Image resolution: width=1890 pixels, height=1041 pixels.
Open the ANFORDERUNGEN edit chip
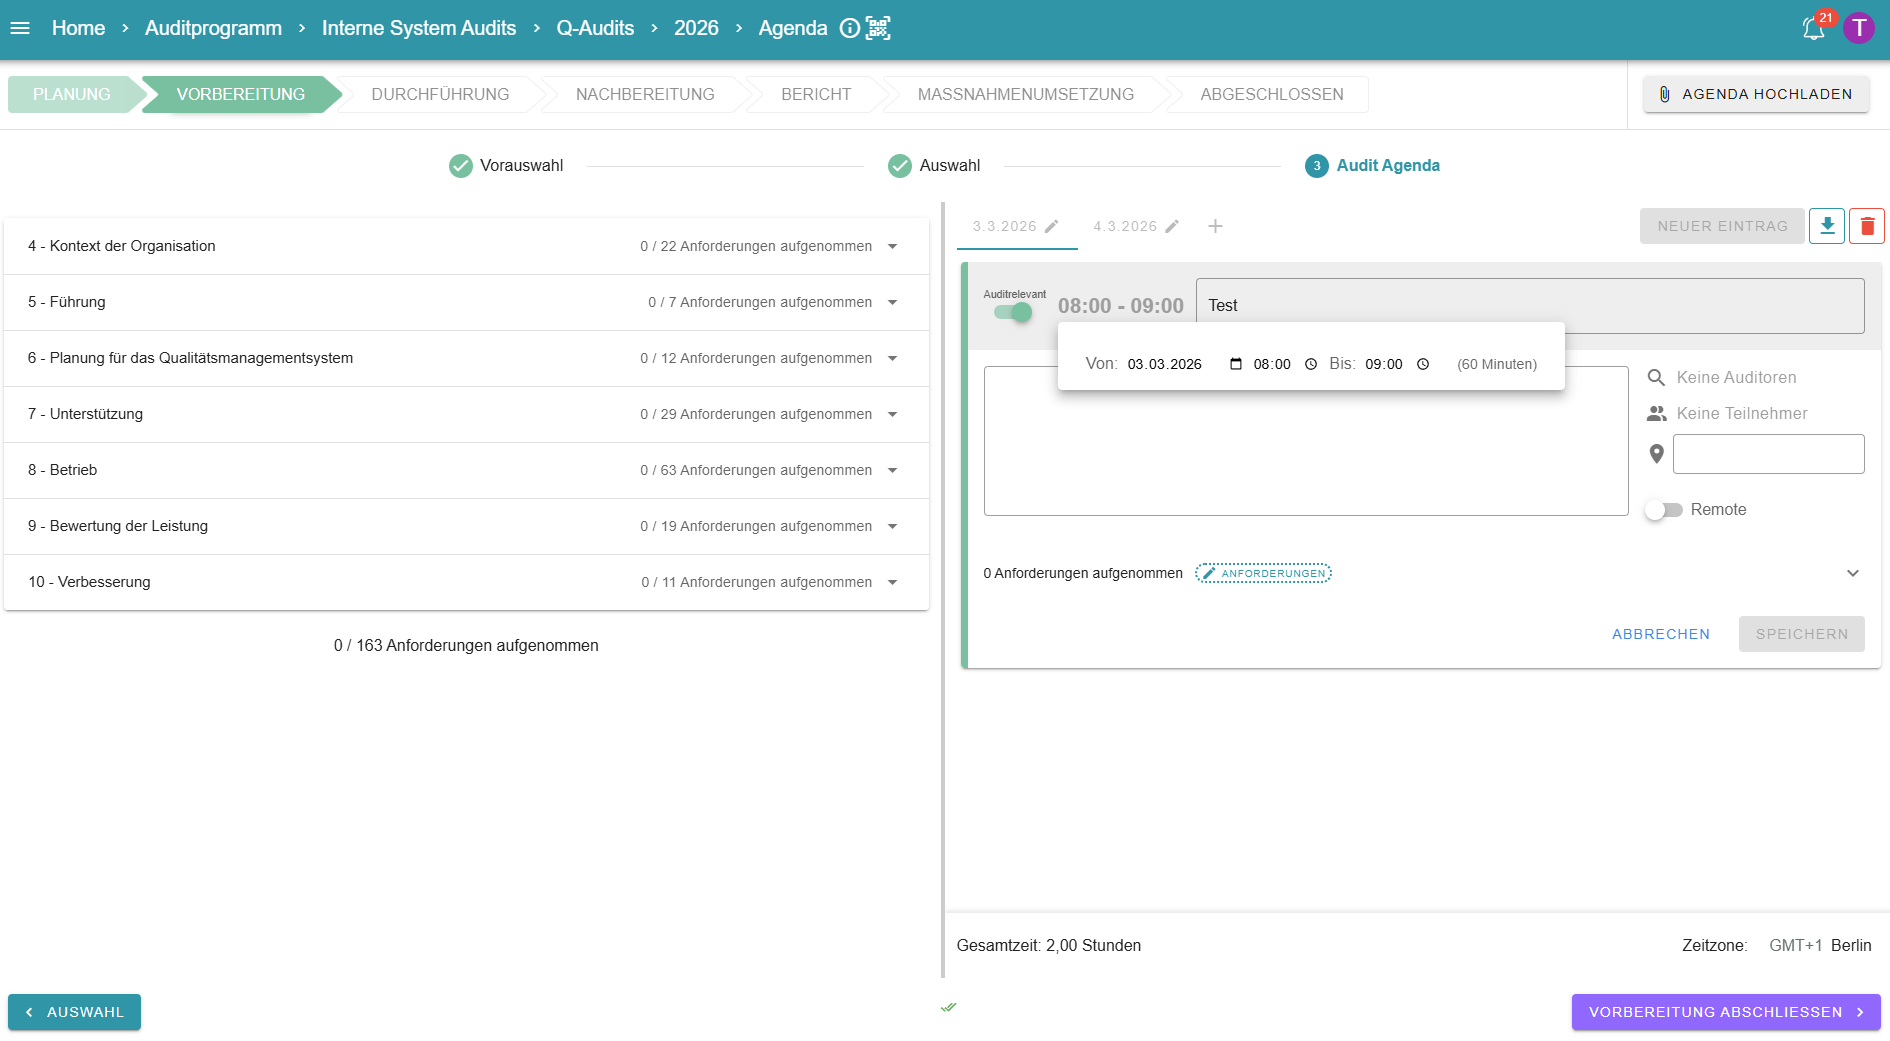(x=1263, y=573)
